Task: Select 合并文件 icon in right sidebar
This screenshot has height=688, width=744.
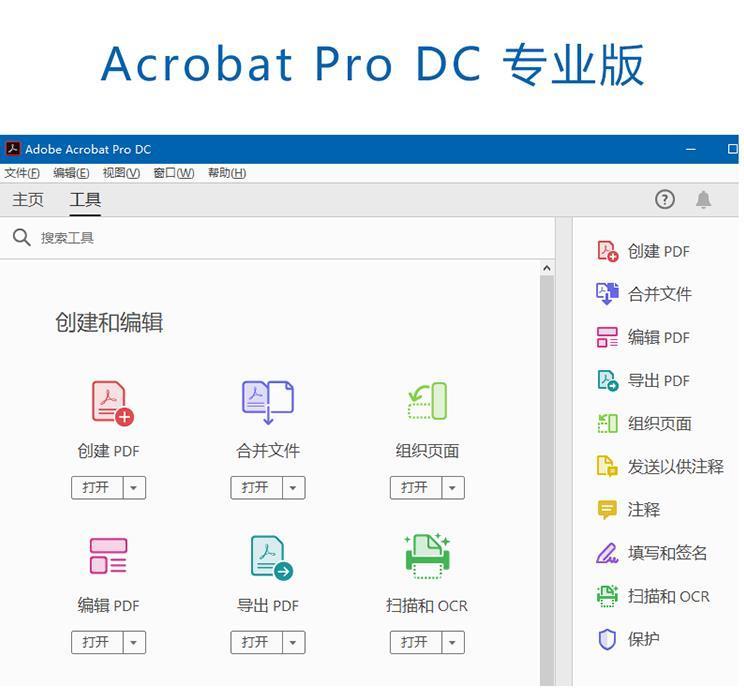Action: (607, 294)
